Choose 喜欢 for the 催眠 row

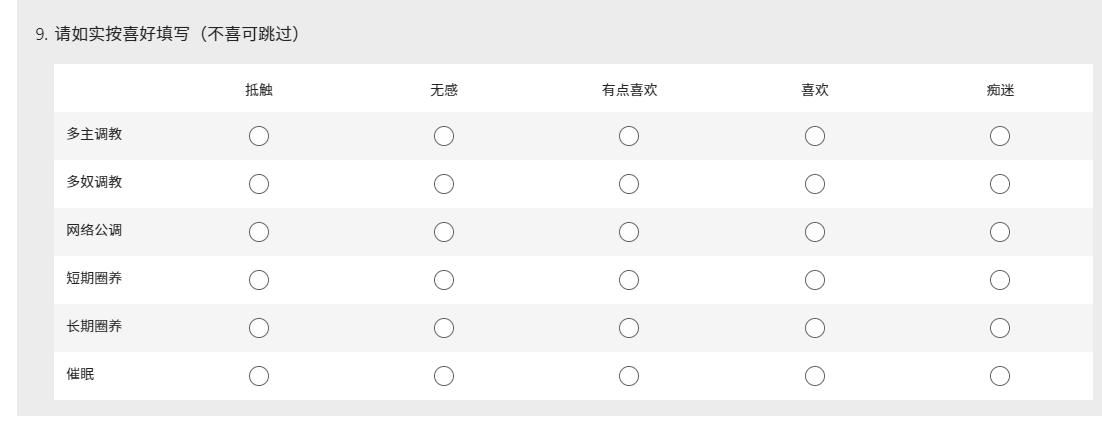tap(815, 376)
